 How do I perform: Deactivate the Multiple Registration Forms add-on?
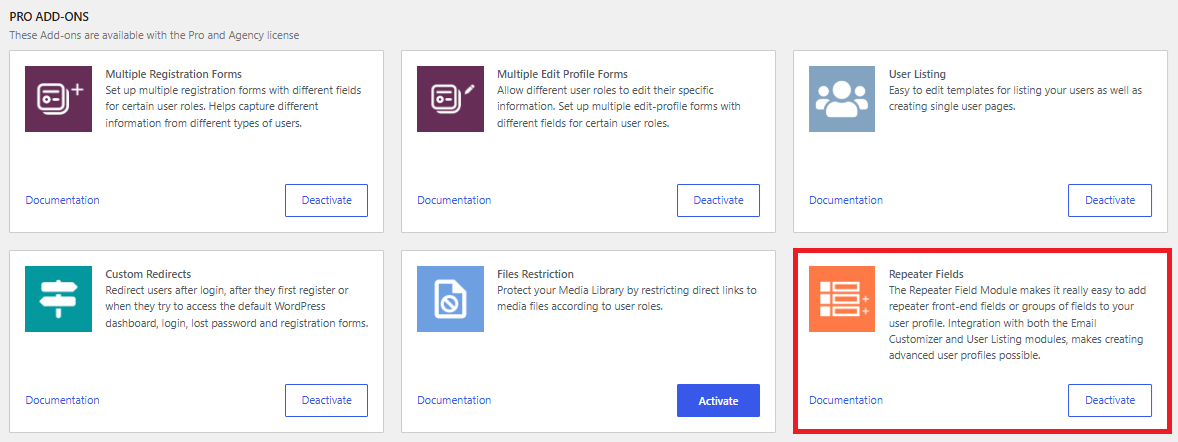coord(327,200)
